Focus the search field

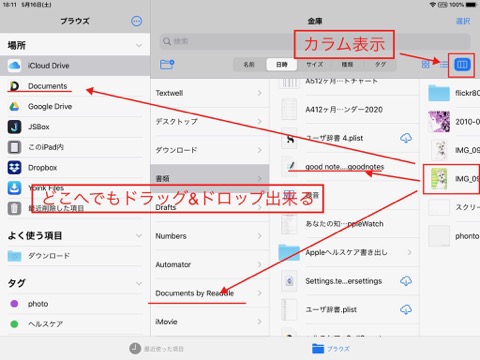click(x=315, y=41)
